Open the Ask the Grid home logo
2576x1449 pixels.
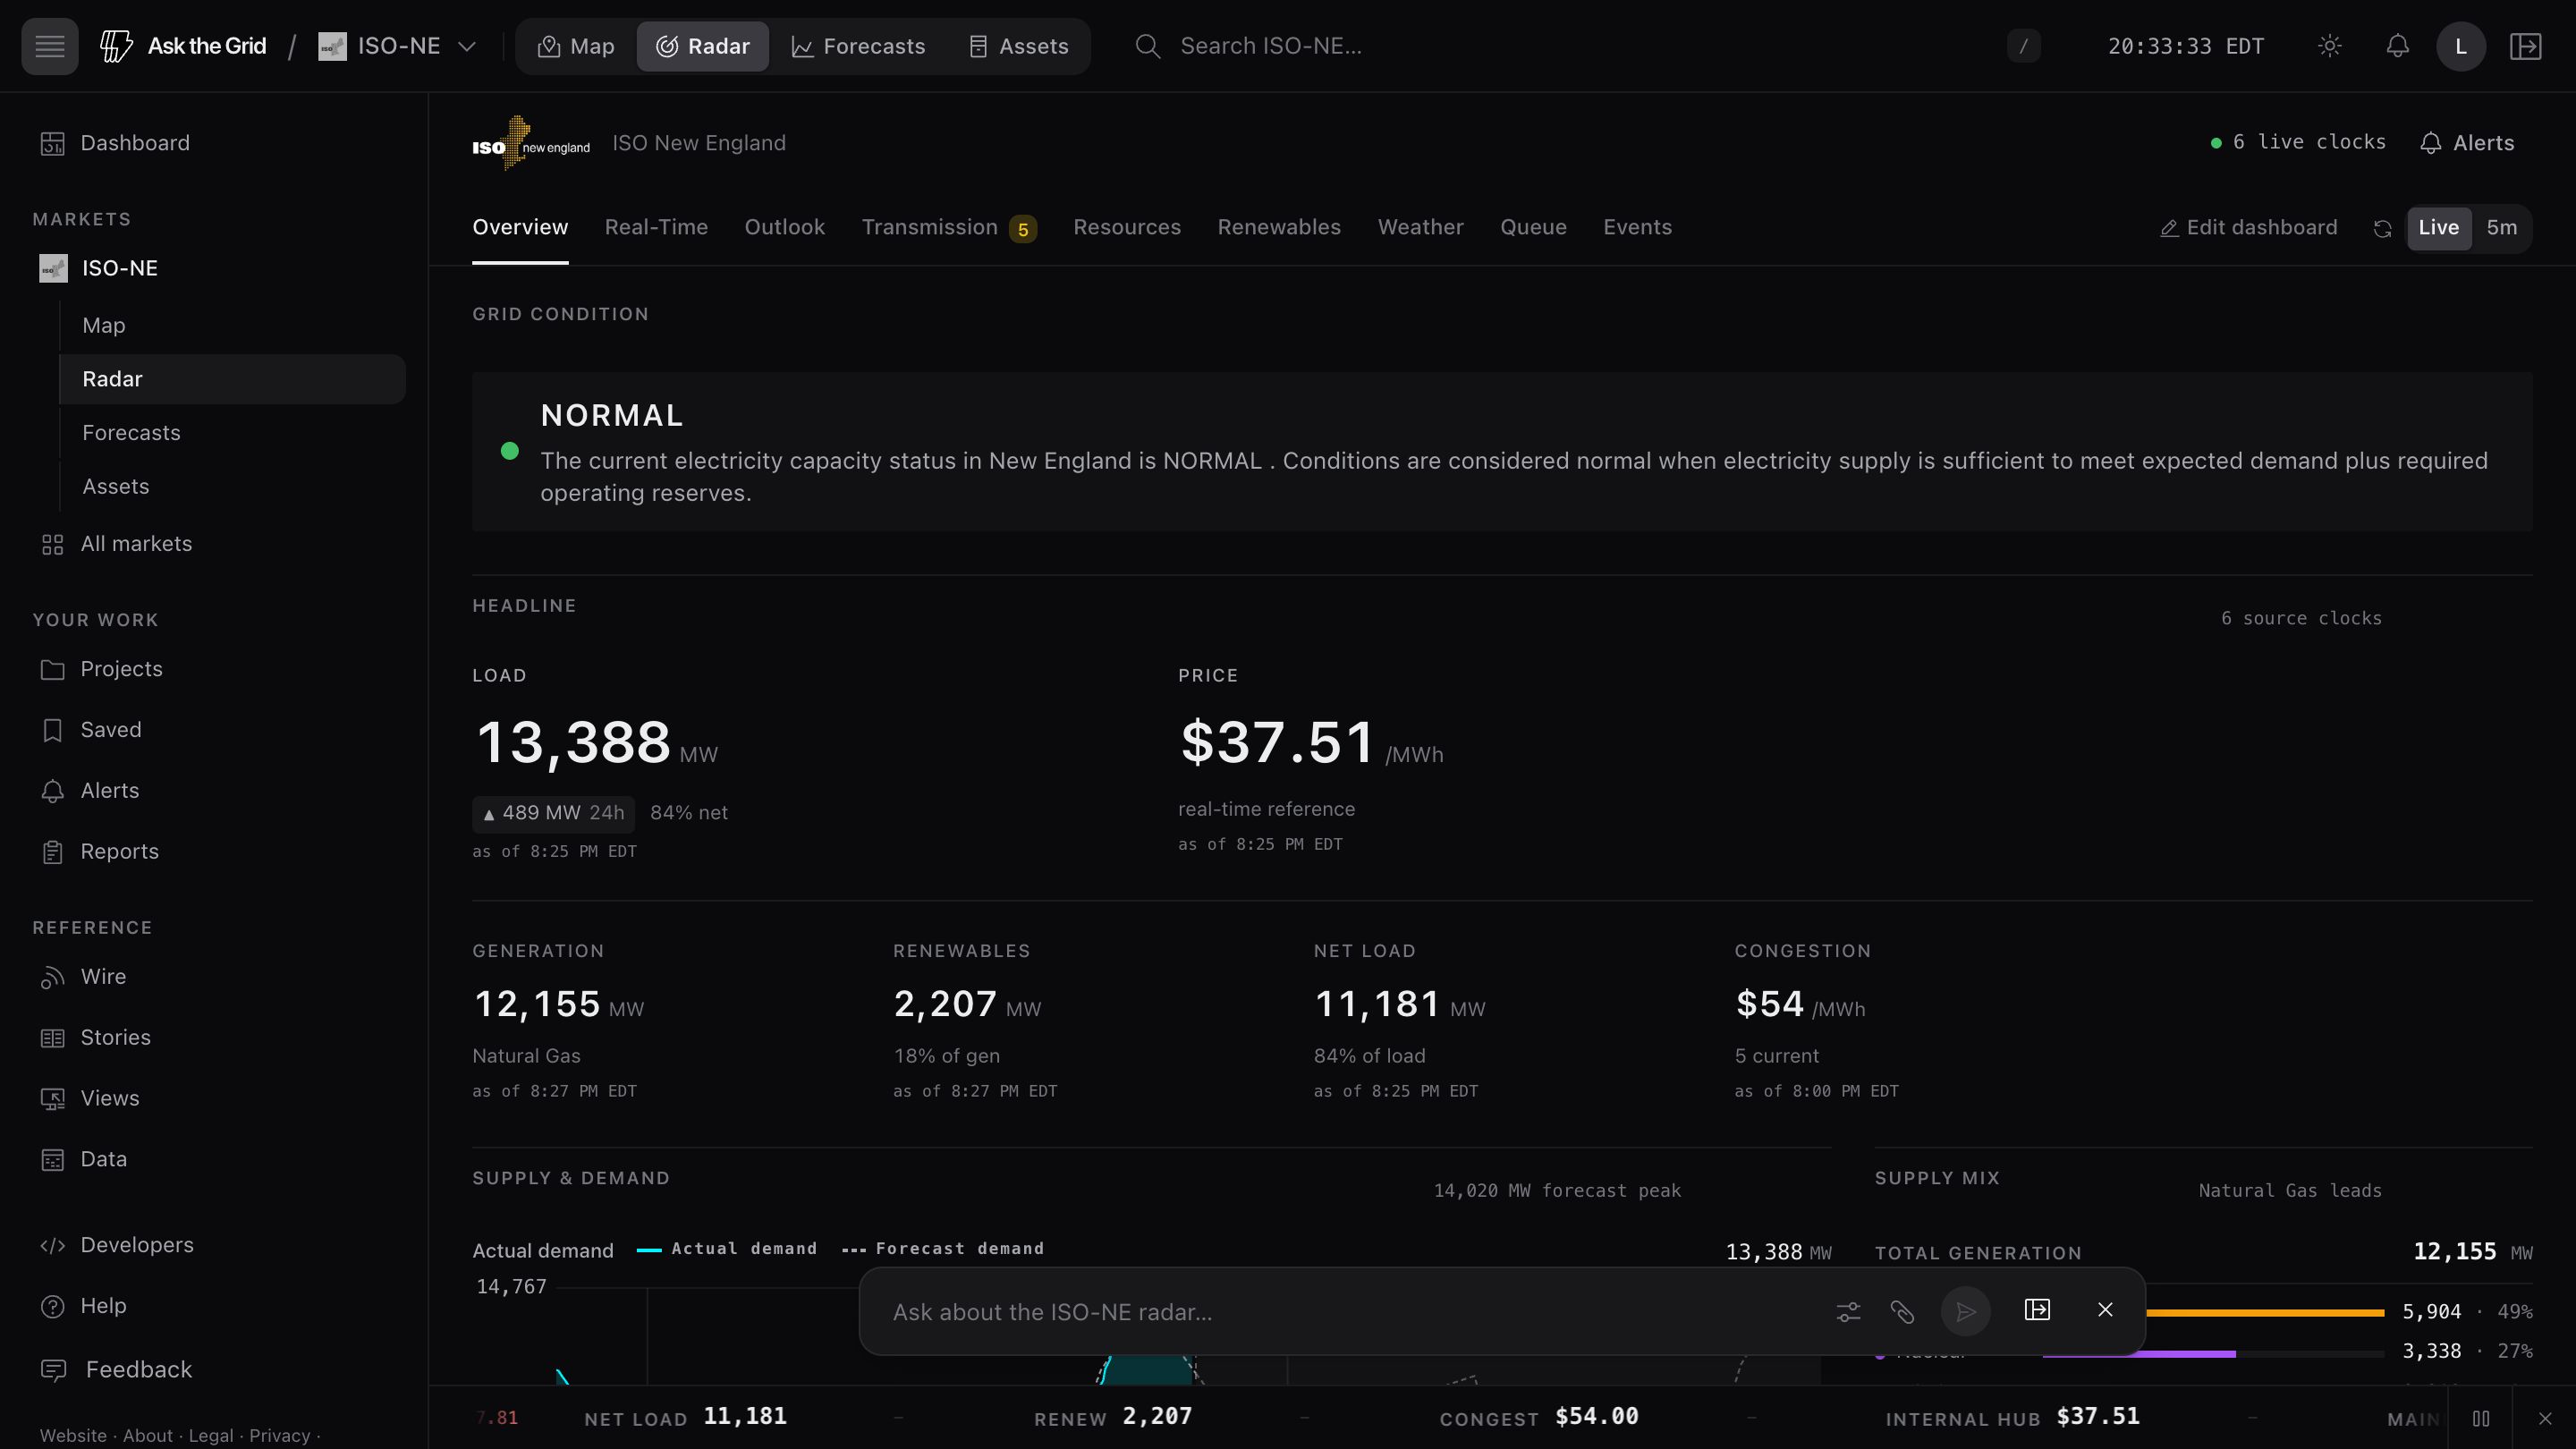tap(183, 46)
